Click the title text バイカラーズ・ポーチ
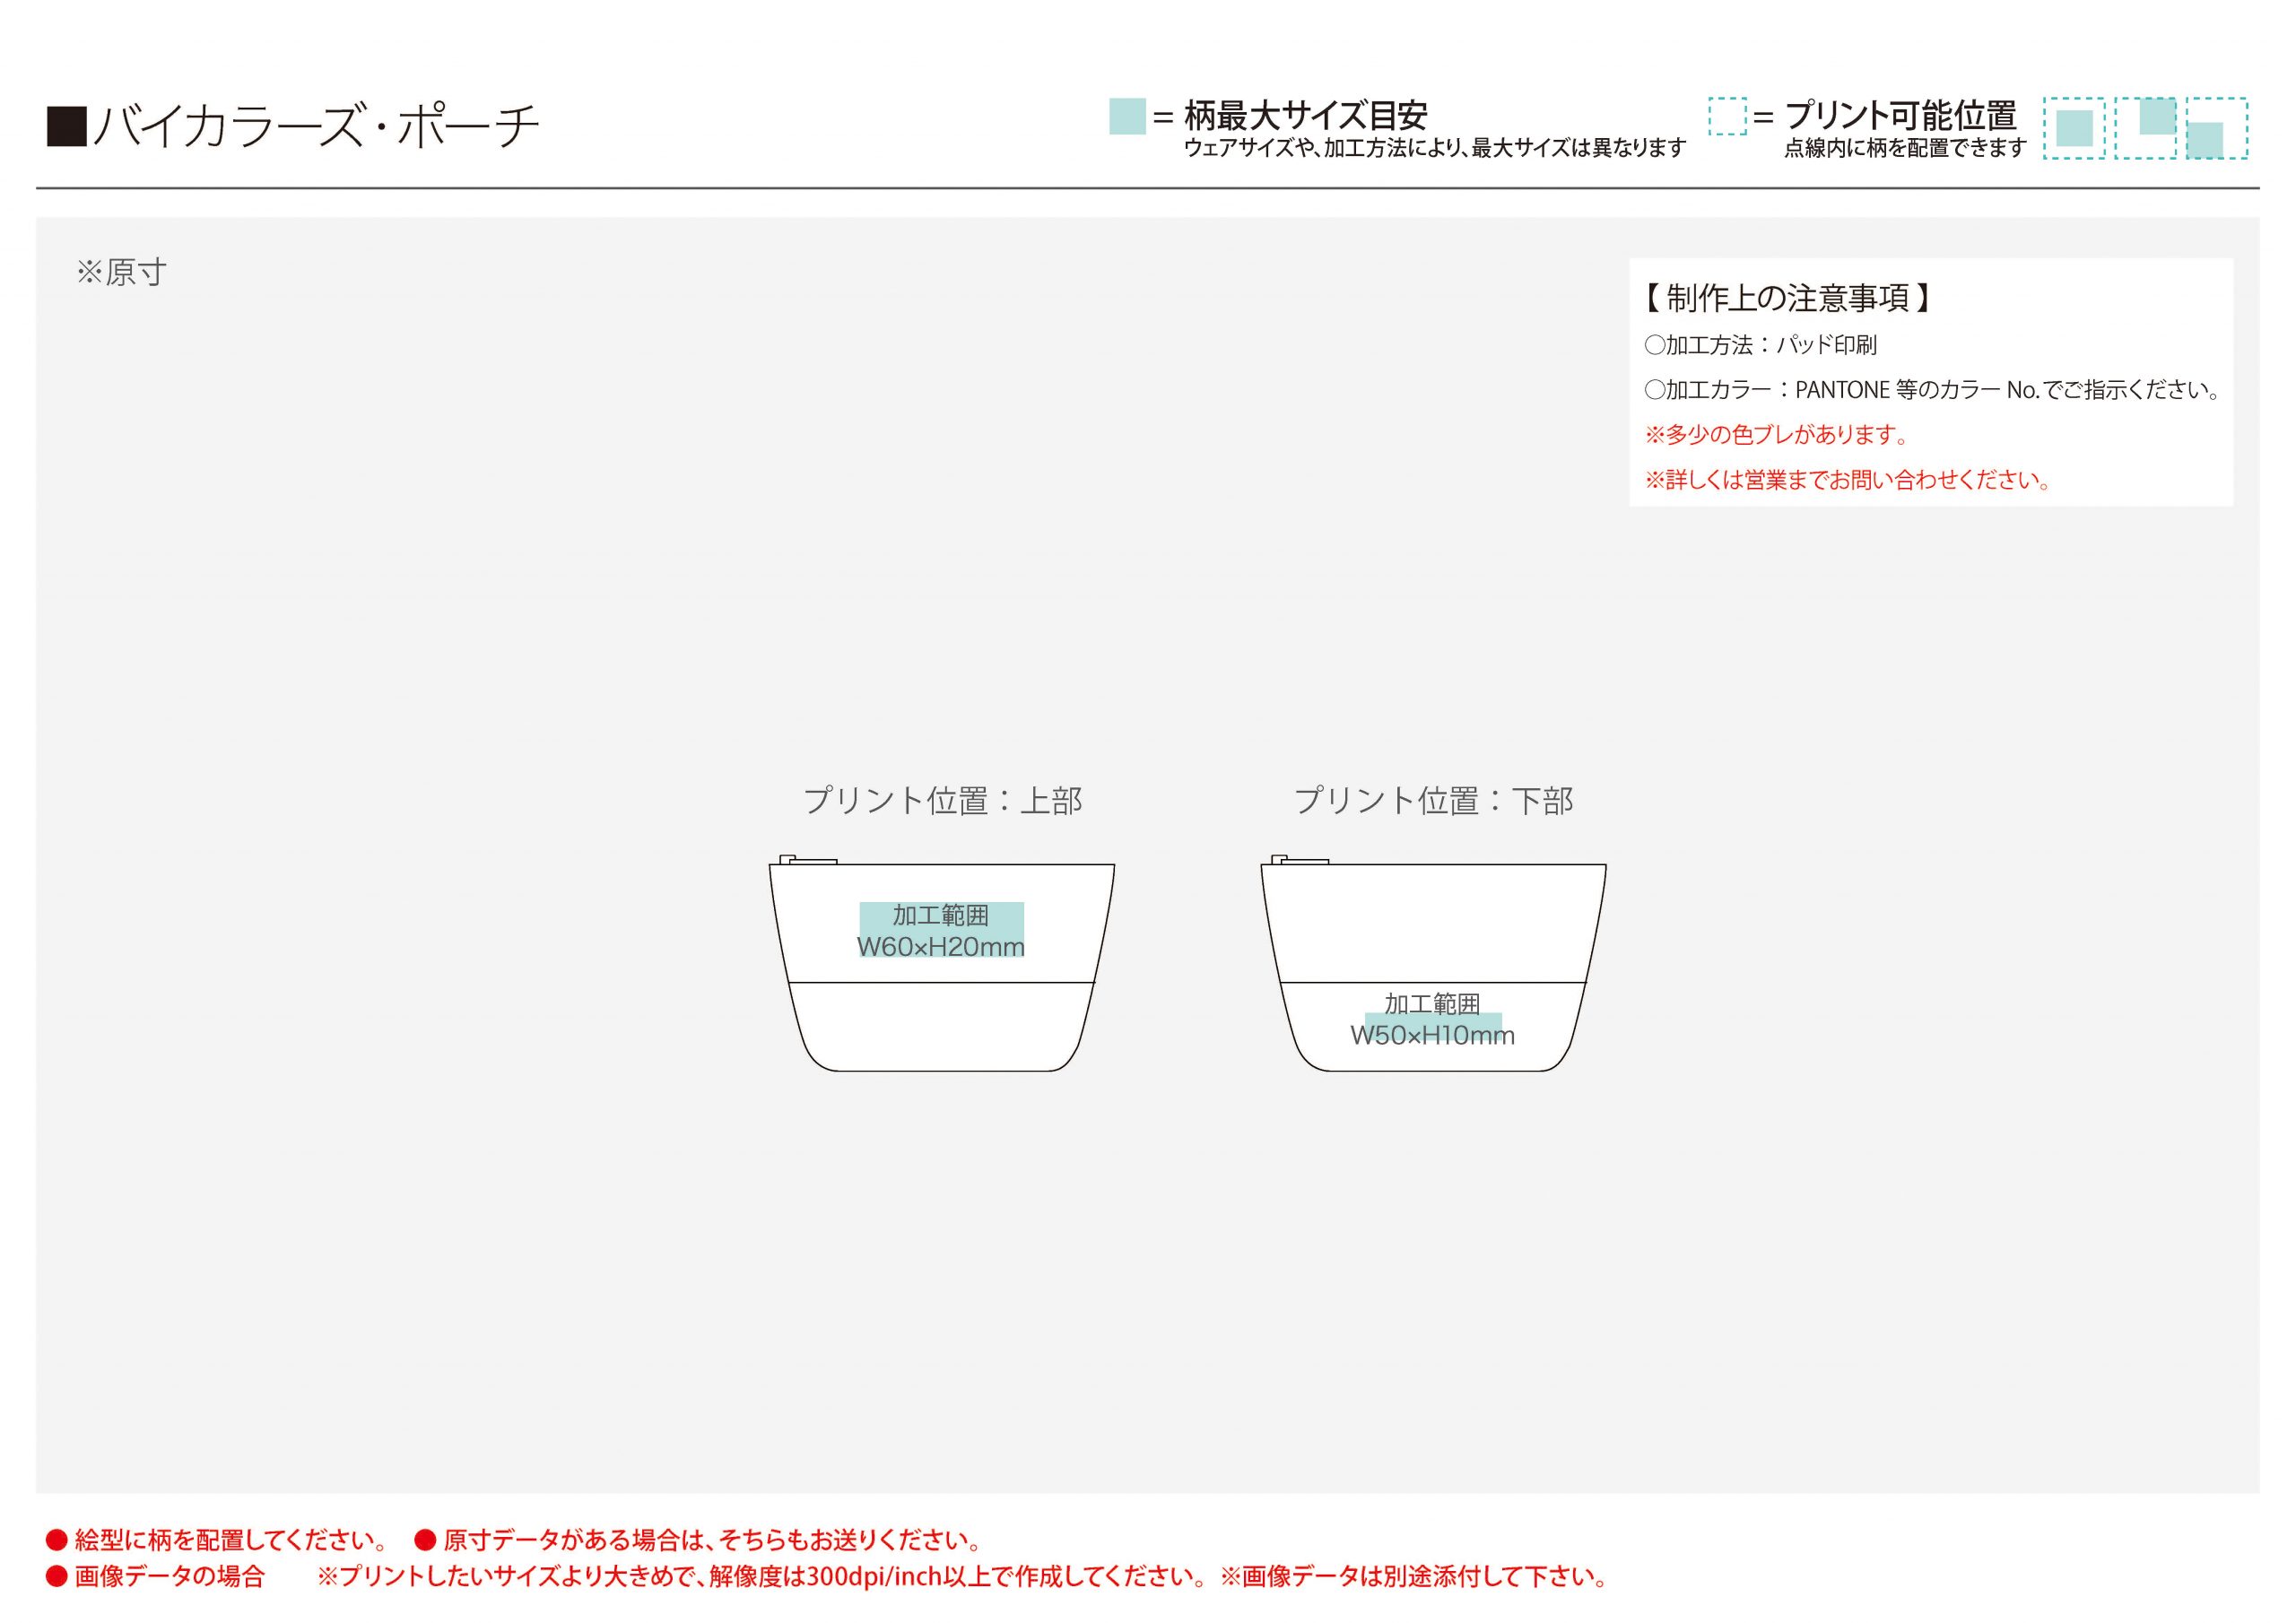 tap(317, 128)
